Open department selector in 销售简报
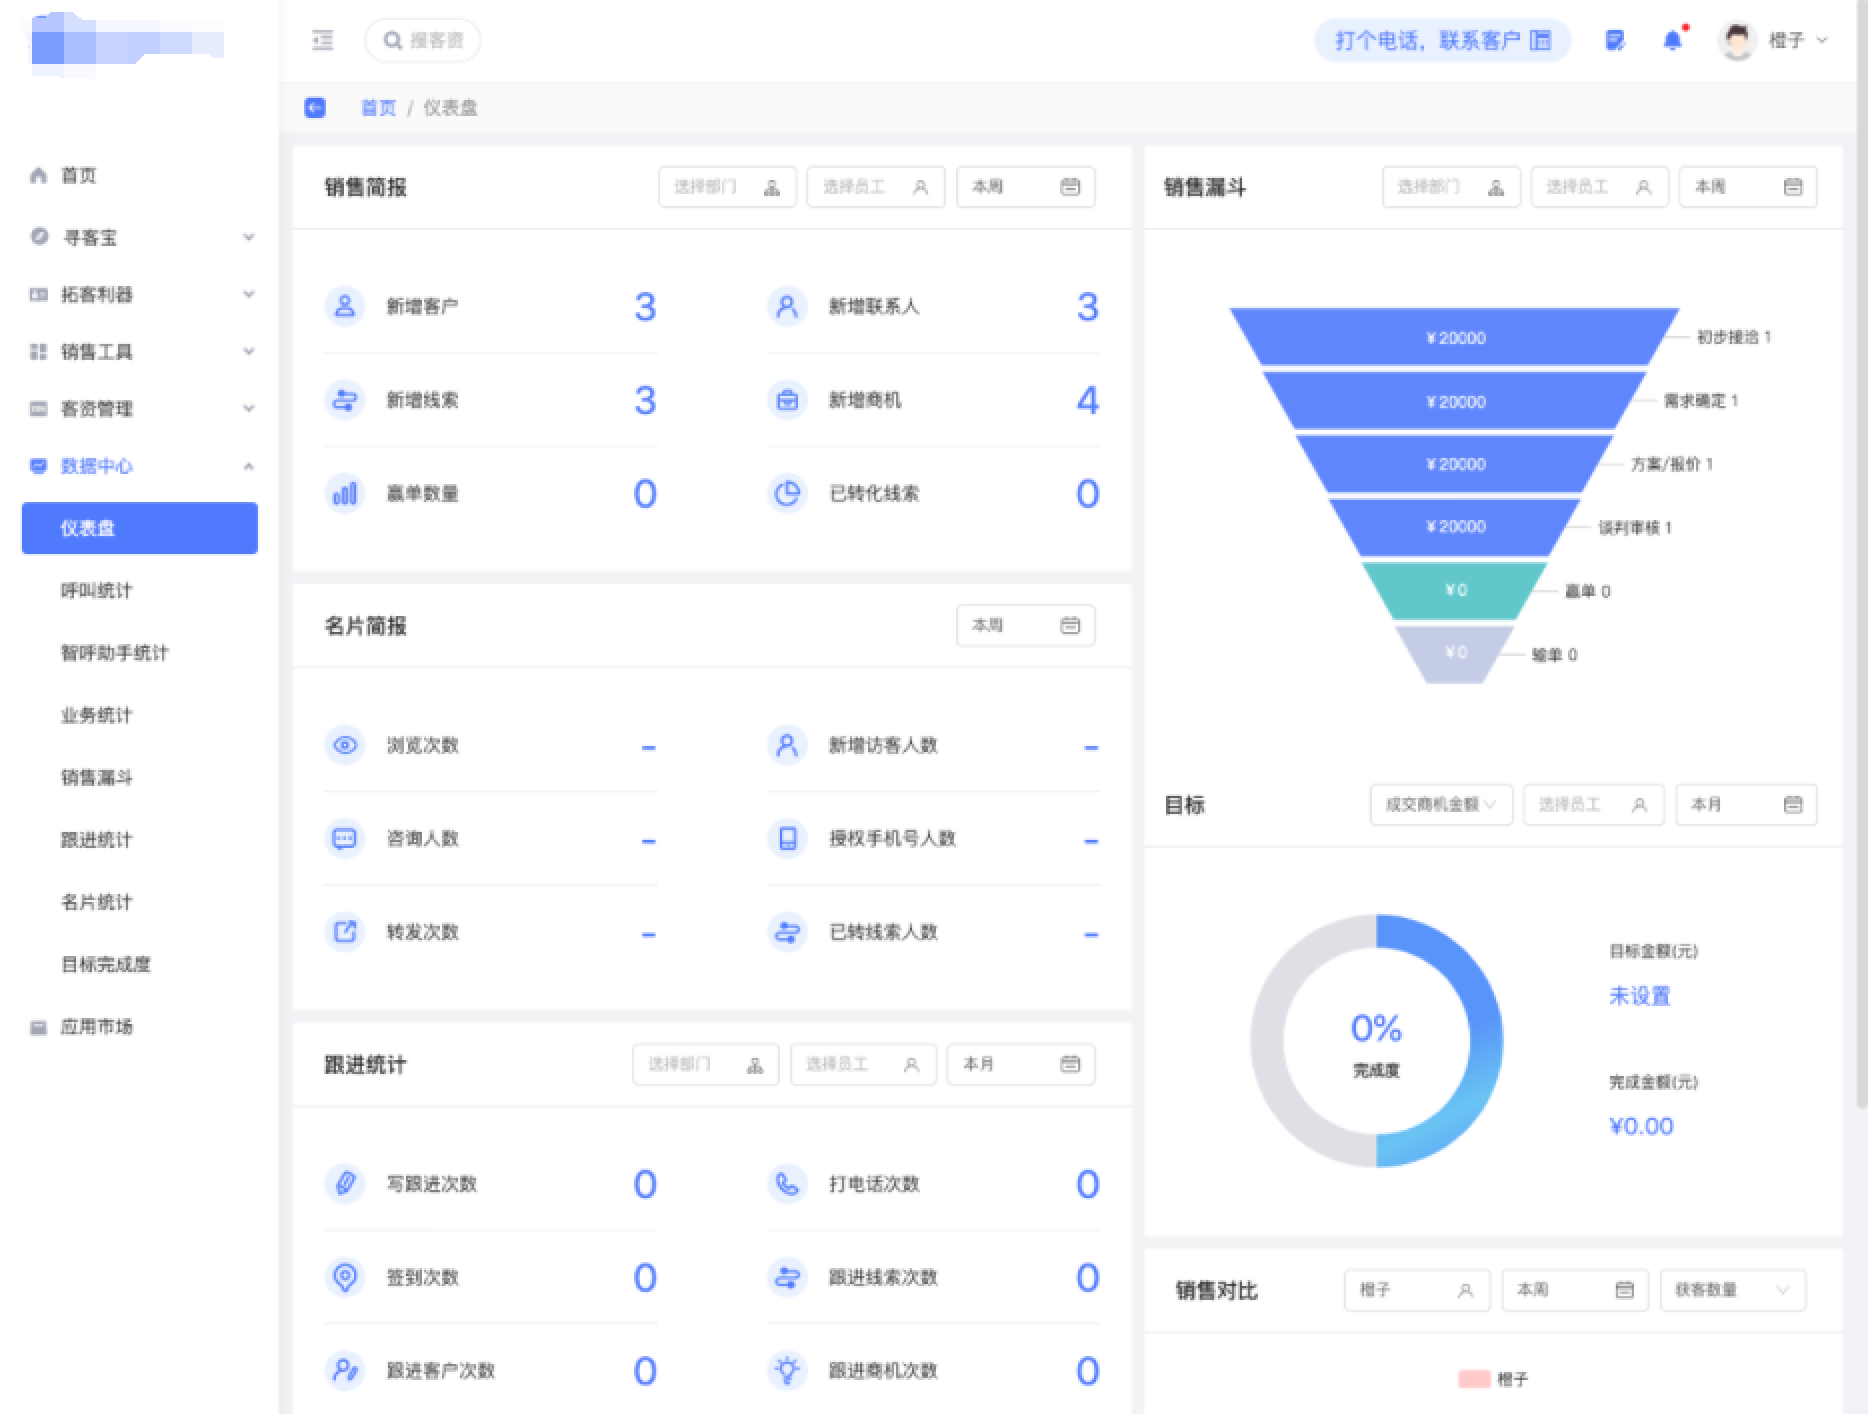 pos(727,187)
